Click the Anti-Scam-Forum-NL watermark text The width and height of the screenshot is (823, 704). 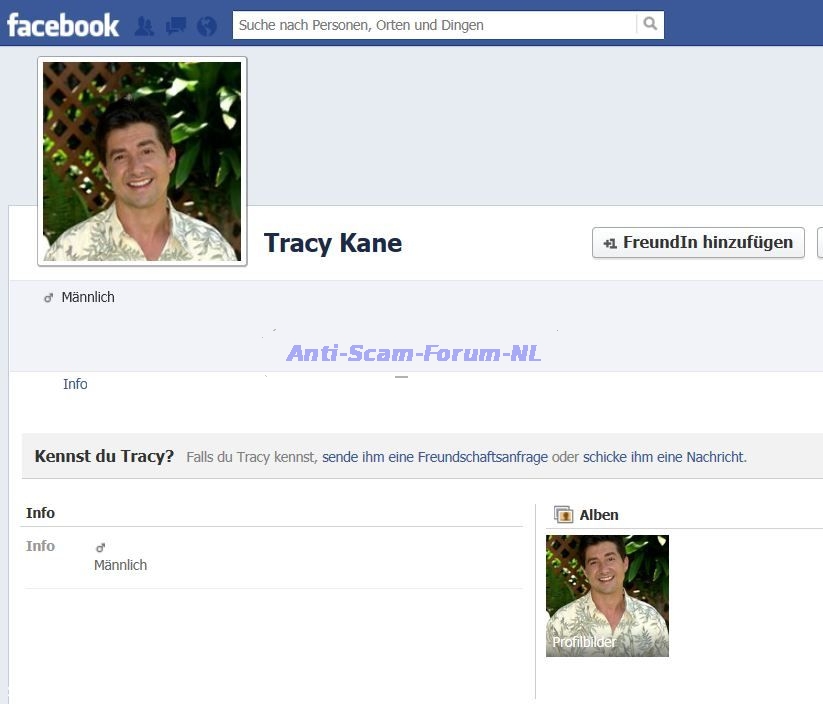413,353
